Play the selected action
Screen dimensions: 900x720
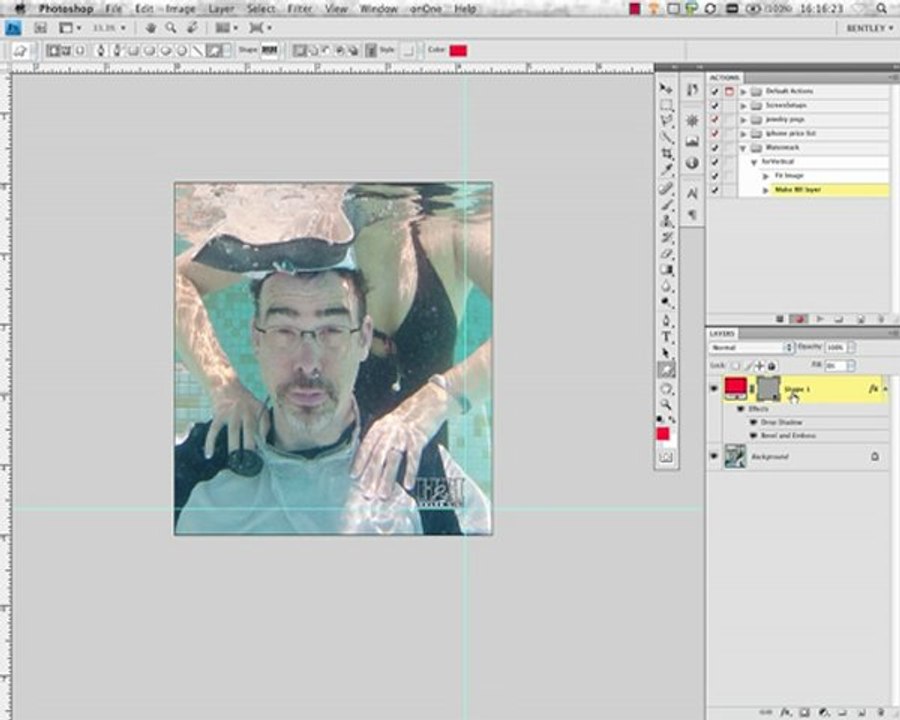(x=820, y=319)
